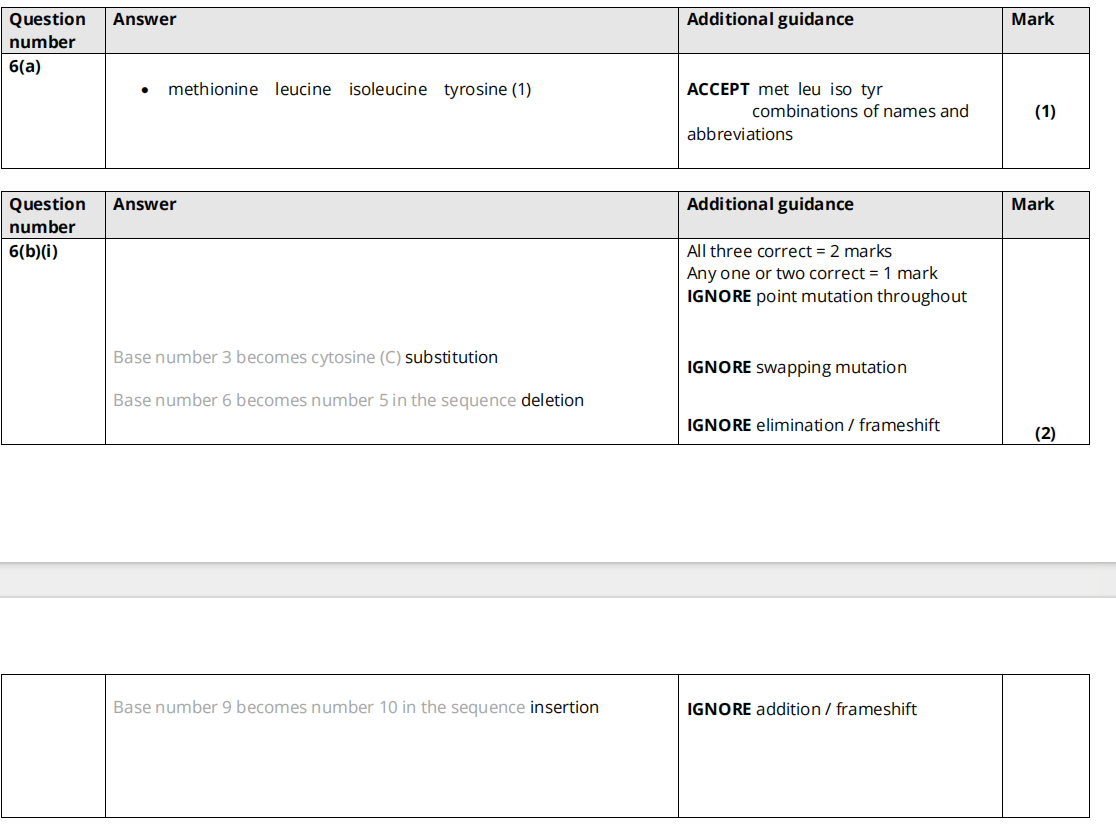Click the question number 6(a) cell
Viewport: 1116px width, 830px height.
pos(26,67)
